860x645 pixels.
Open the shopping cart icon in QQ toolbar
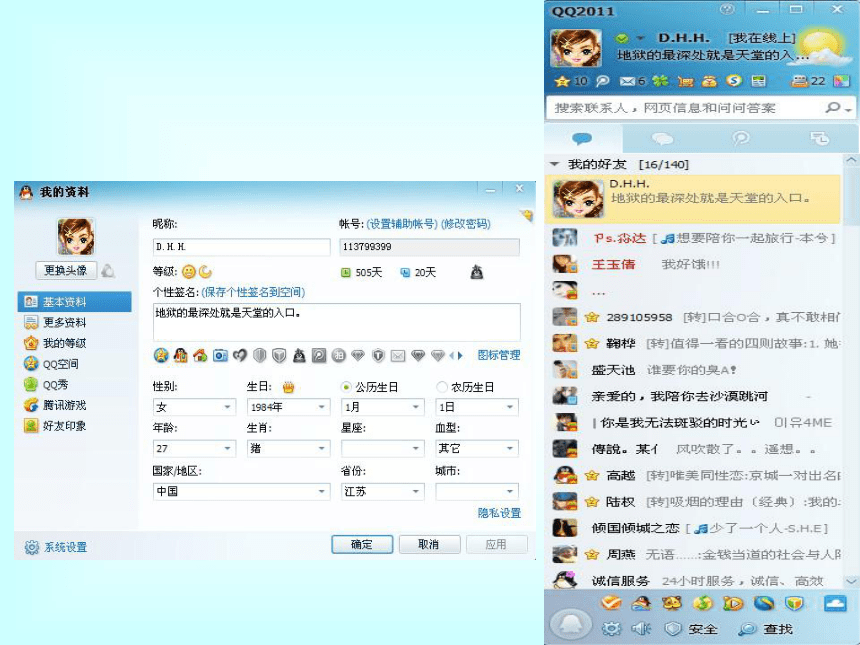[686, 81]
